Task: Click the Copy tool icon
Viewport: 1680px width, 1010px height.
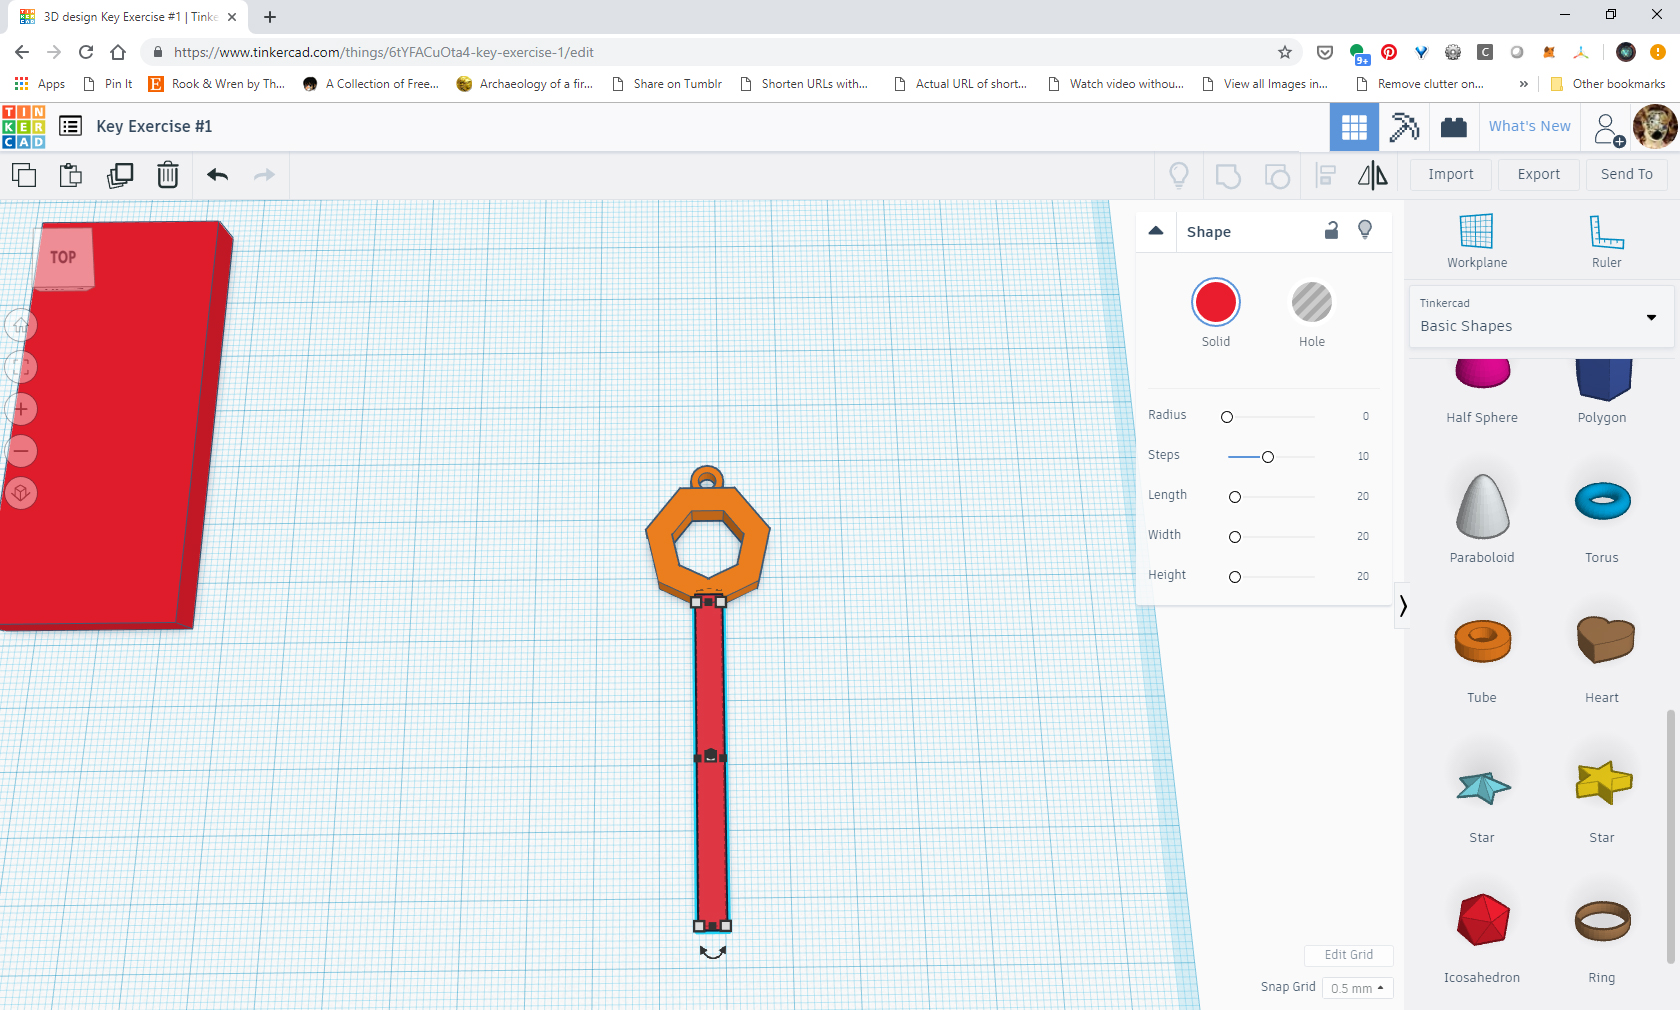Action: tap(24, 175)
